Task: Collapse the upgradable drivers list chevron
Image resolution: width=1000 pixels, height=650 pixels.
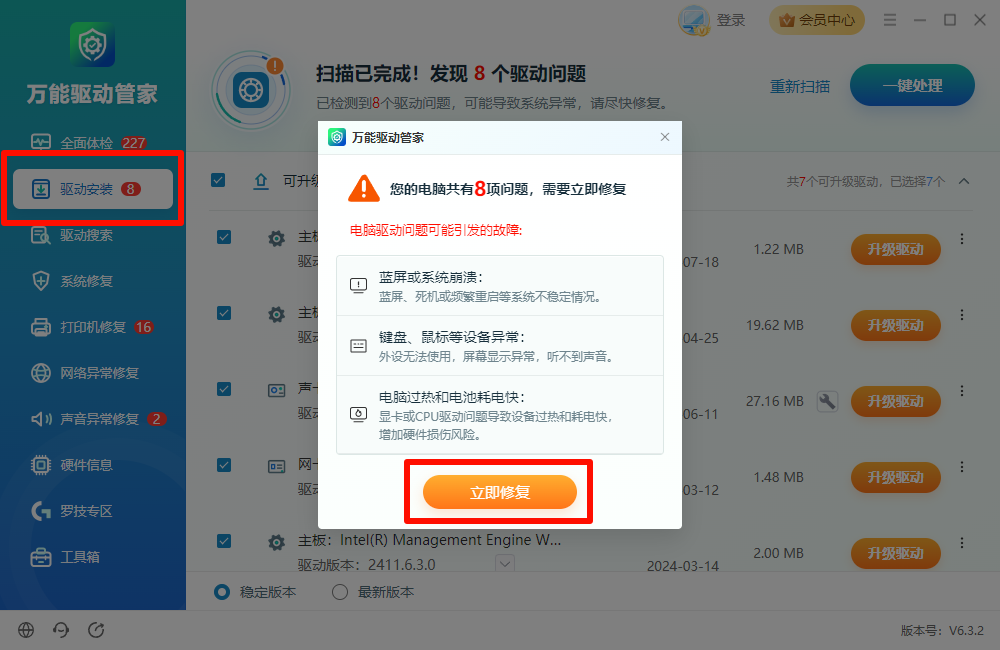Action: 964,181
